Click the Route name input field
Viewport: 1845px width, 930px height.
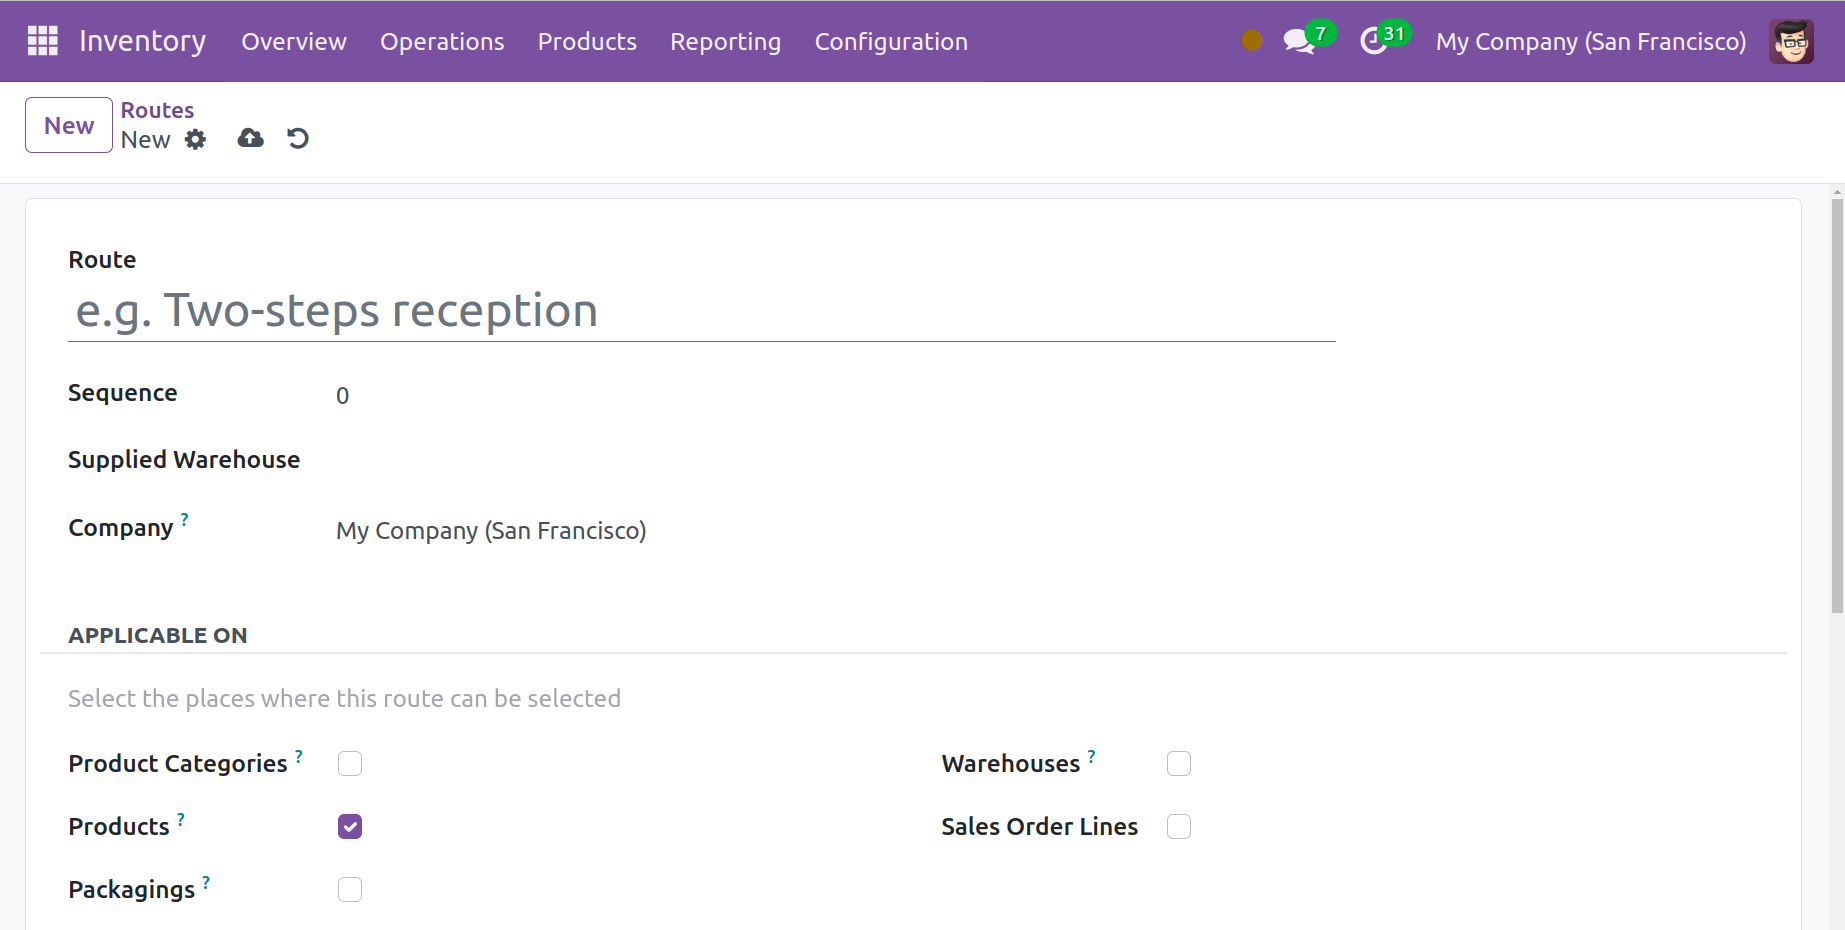(x=700, y=311)
